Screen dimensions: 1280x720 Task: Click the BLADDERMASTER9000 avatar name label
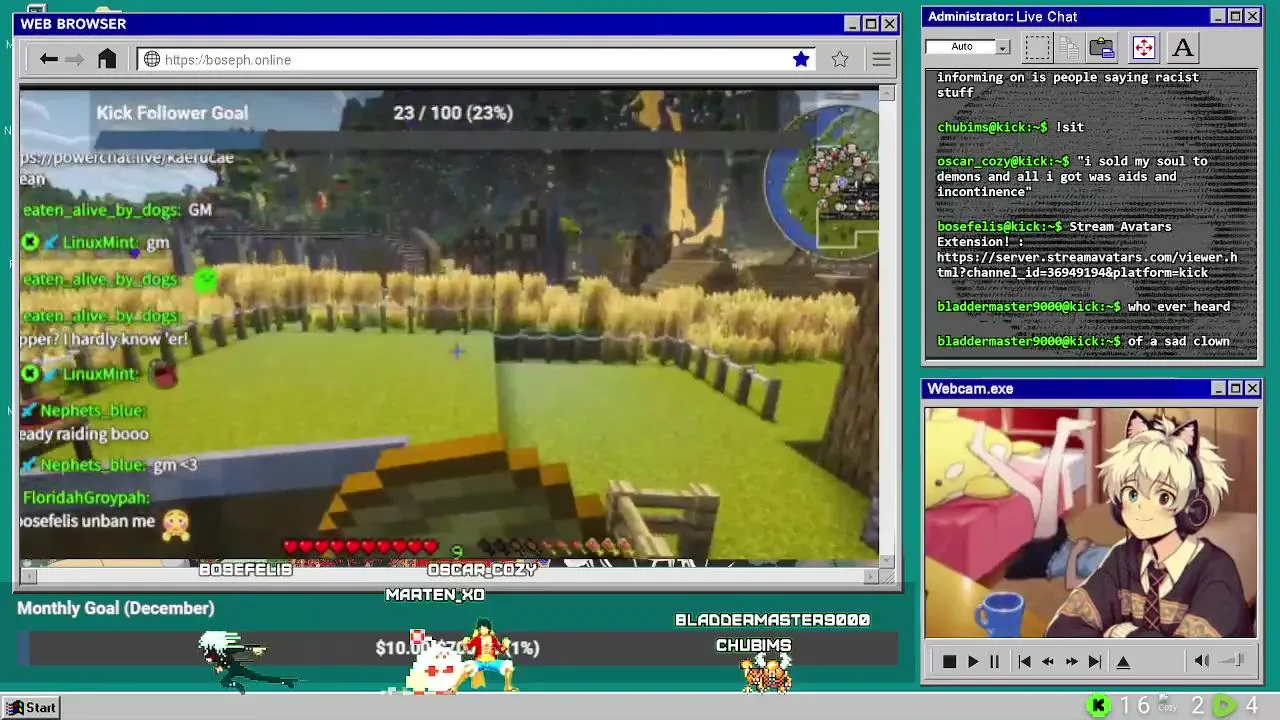tap(772, 620)
